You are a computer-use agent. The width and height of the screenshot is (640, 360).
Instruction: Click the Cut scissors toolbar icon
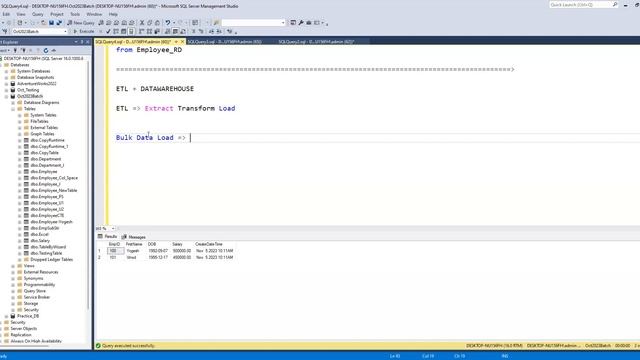pos(142,23)
